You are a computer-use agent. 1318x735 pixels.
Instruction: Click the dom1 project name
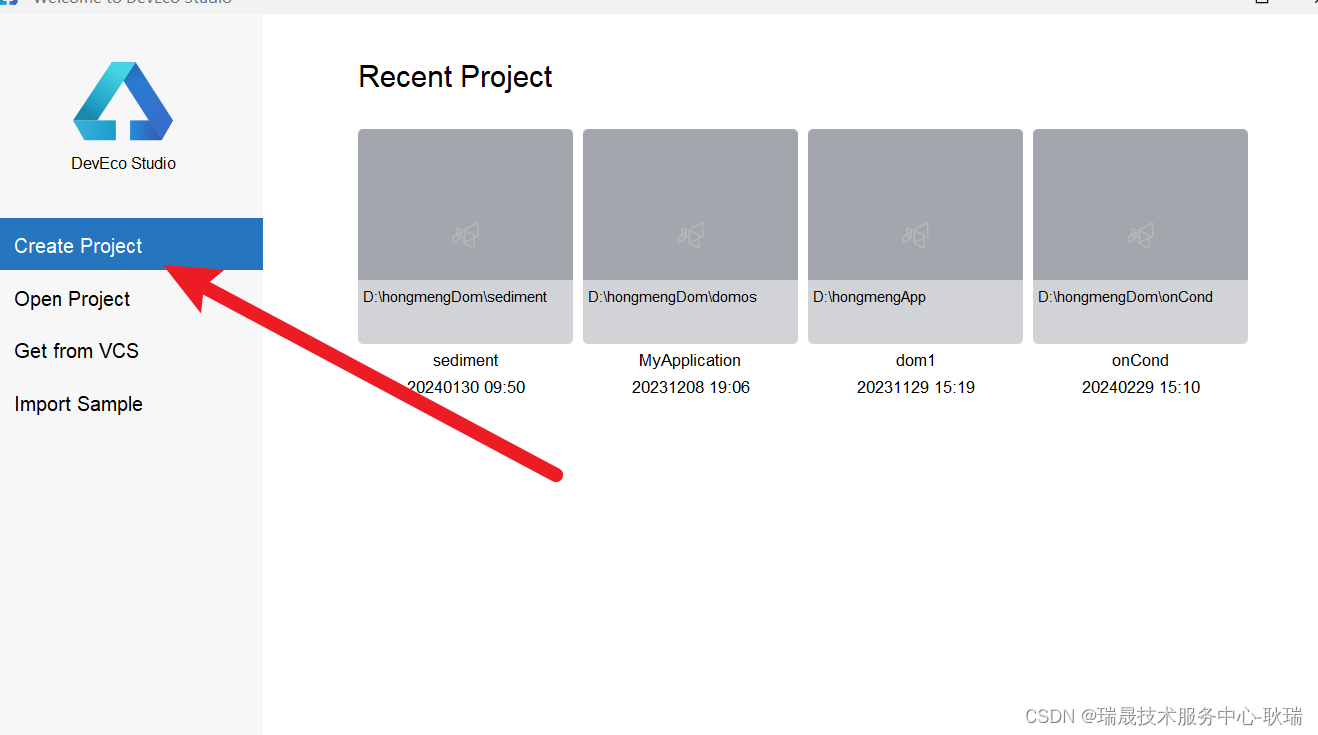915,360
